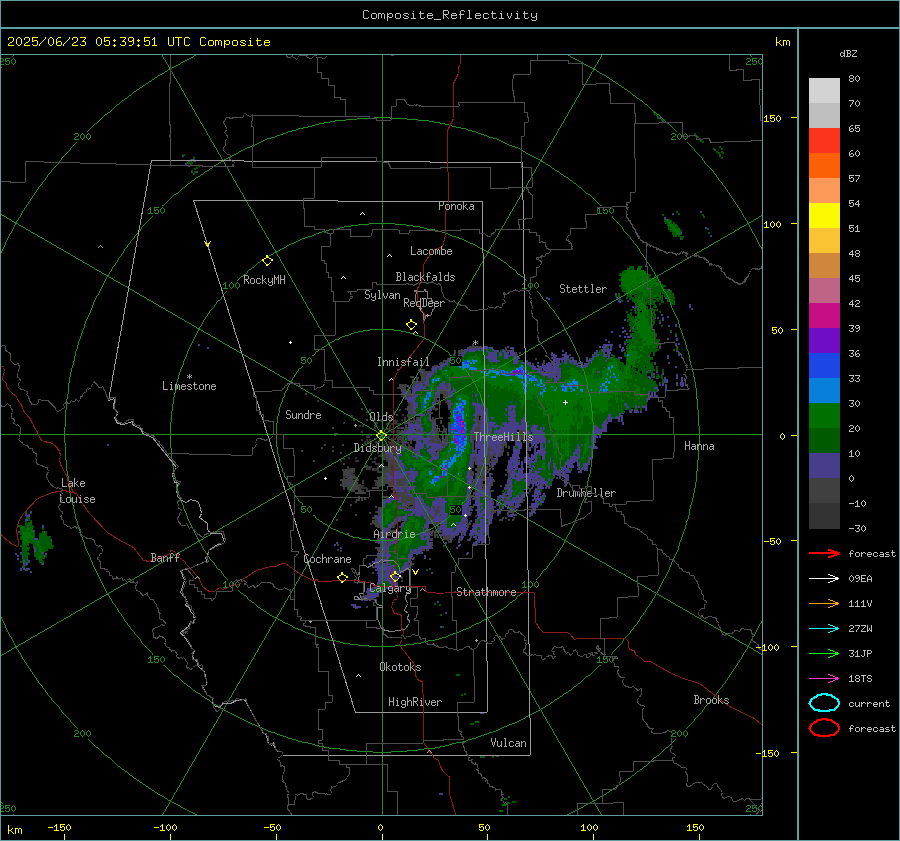Click the ThreeHills town label
Image resolution: width=900 pixels, height=841 pixels.
pos(503,437)
